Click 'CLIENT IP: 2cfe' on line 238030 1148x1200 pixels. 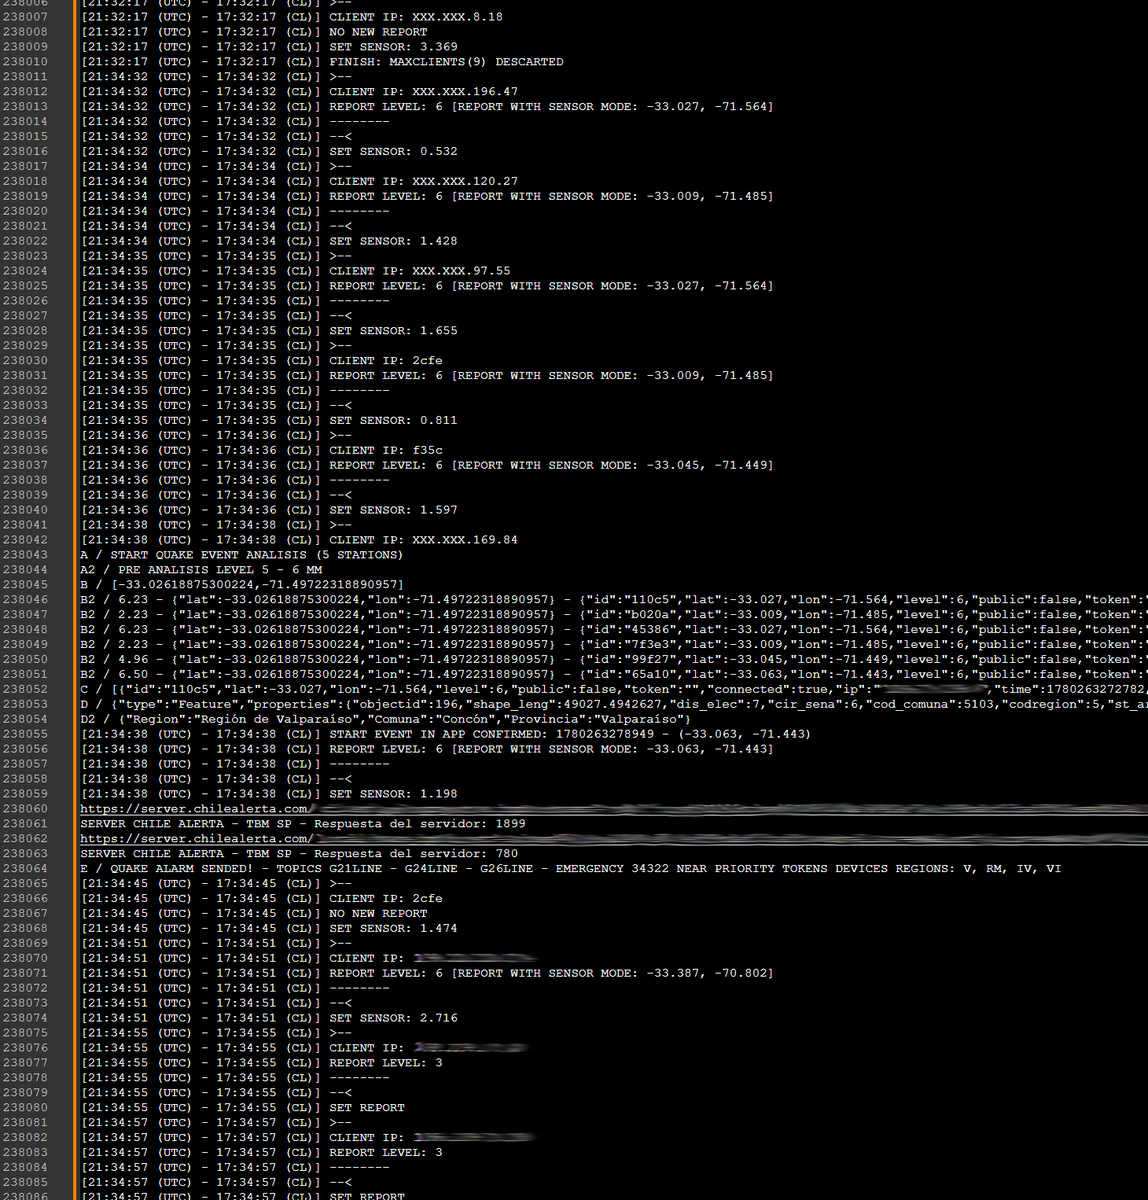(386, 361)
